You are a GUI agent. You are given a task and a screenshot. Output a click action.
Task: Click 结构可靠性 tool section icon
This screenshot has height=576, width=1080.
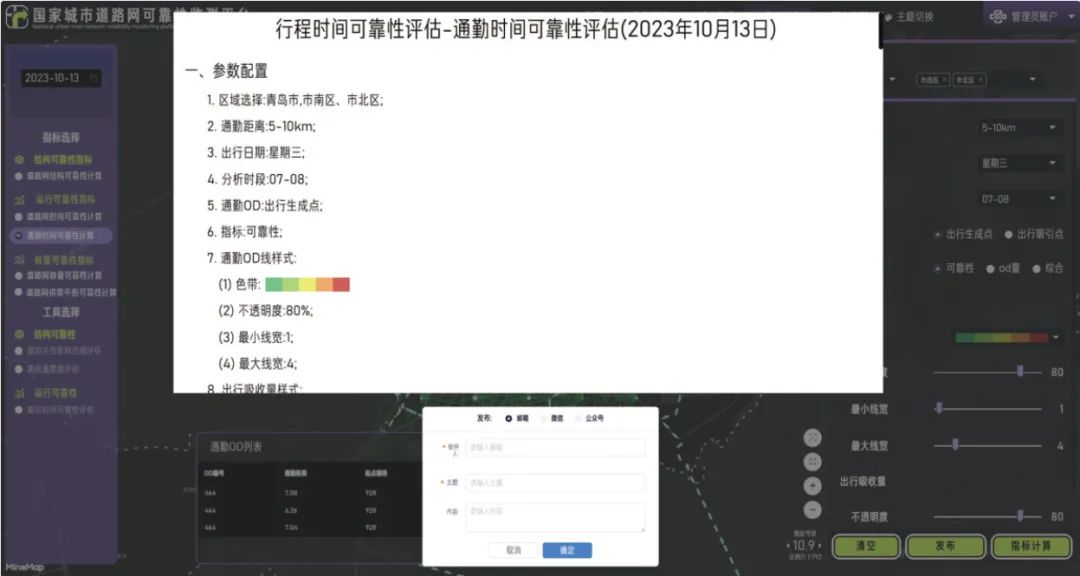(x=19, y=335)
